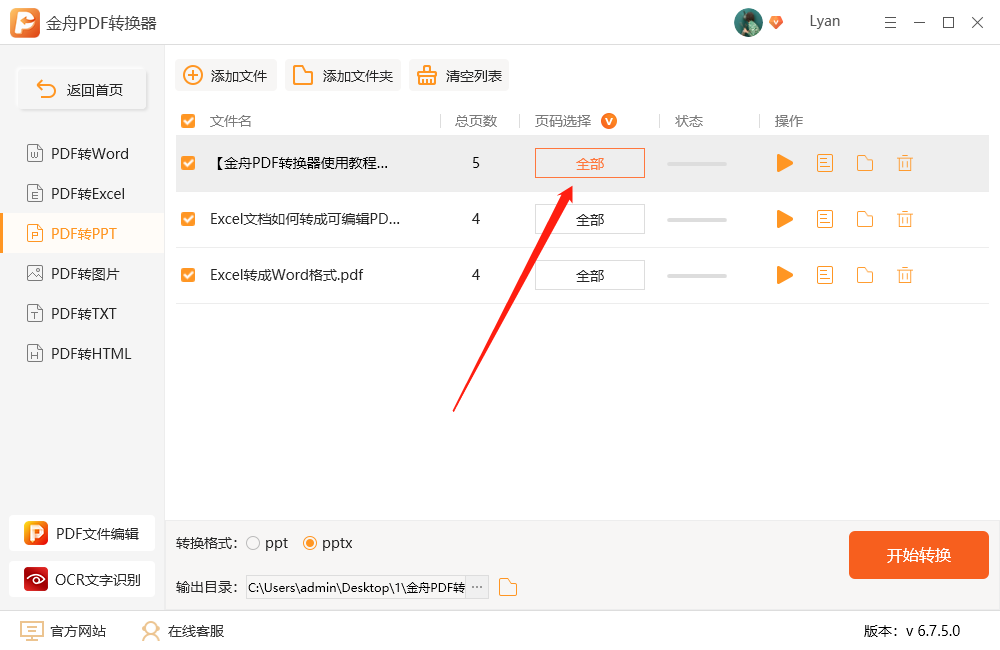Click progress bar of Excel转成Word格式.pdf row
The width and height of the screenshot is (1000, 650).
(x=696, y=276)
